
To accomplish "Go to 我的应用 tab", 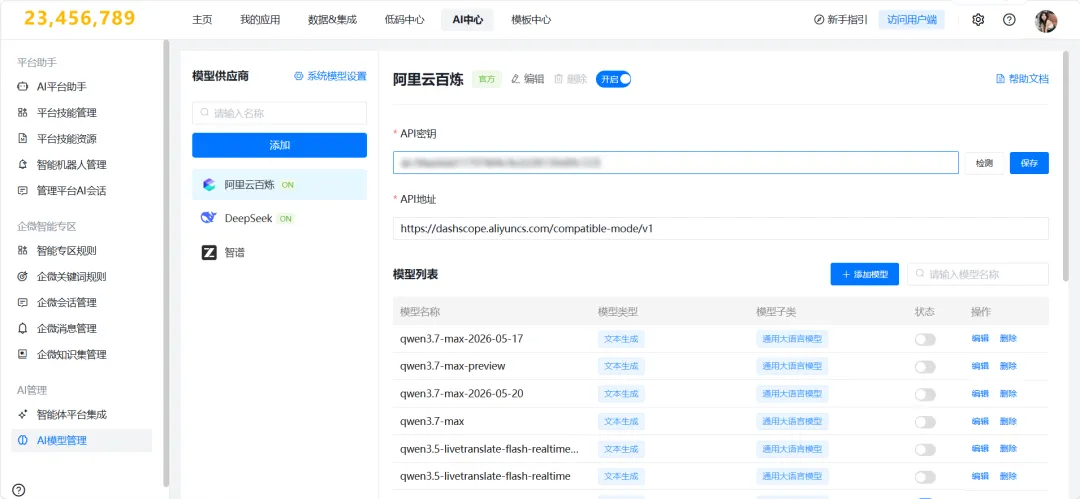I will click(x=260, y=20).
